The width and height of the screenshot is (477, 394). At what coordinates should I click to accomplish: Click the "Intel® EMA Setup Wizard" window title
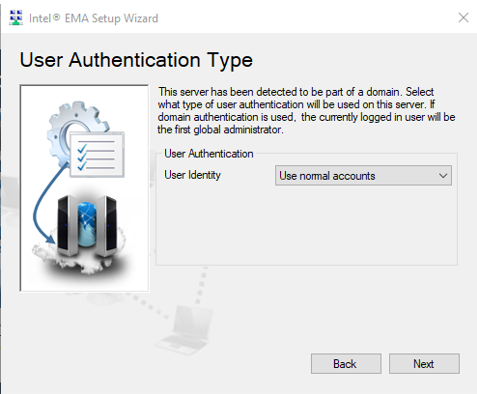[93, 18]
